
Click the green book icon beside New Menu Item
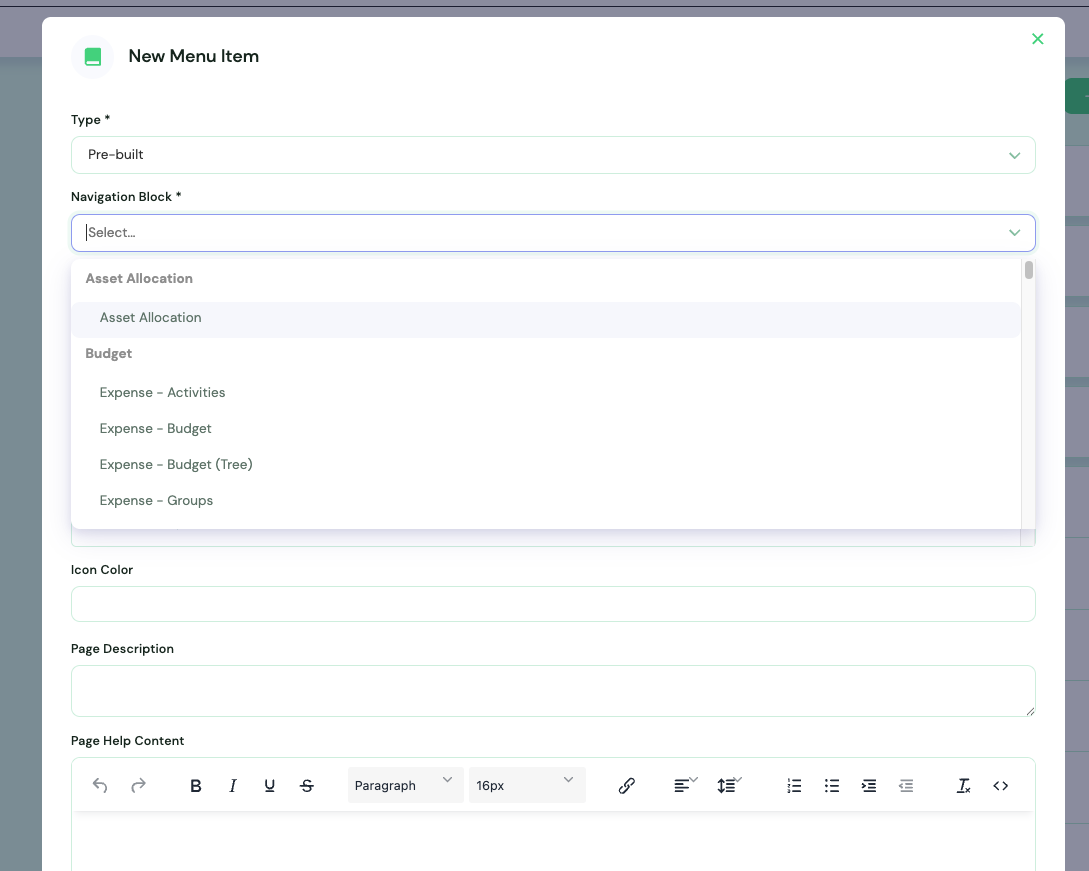point(92,56)
